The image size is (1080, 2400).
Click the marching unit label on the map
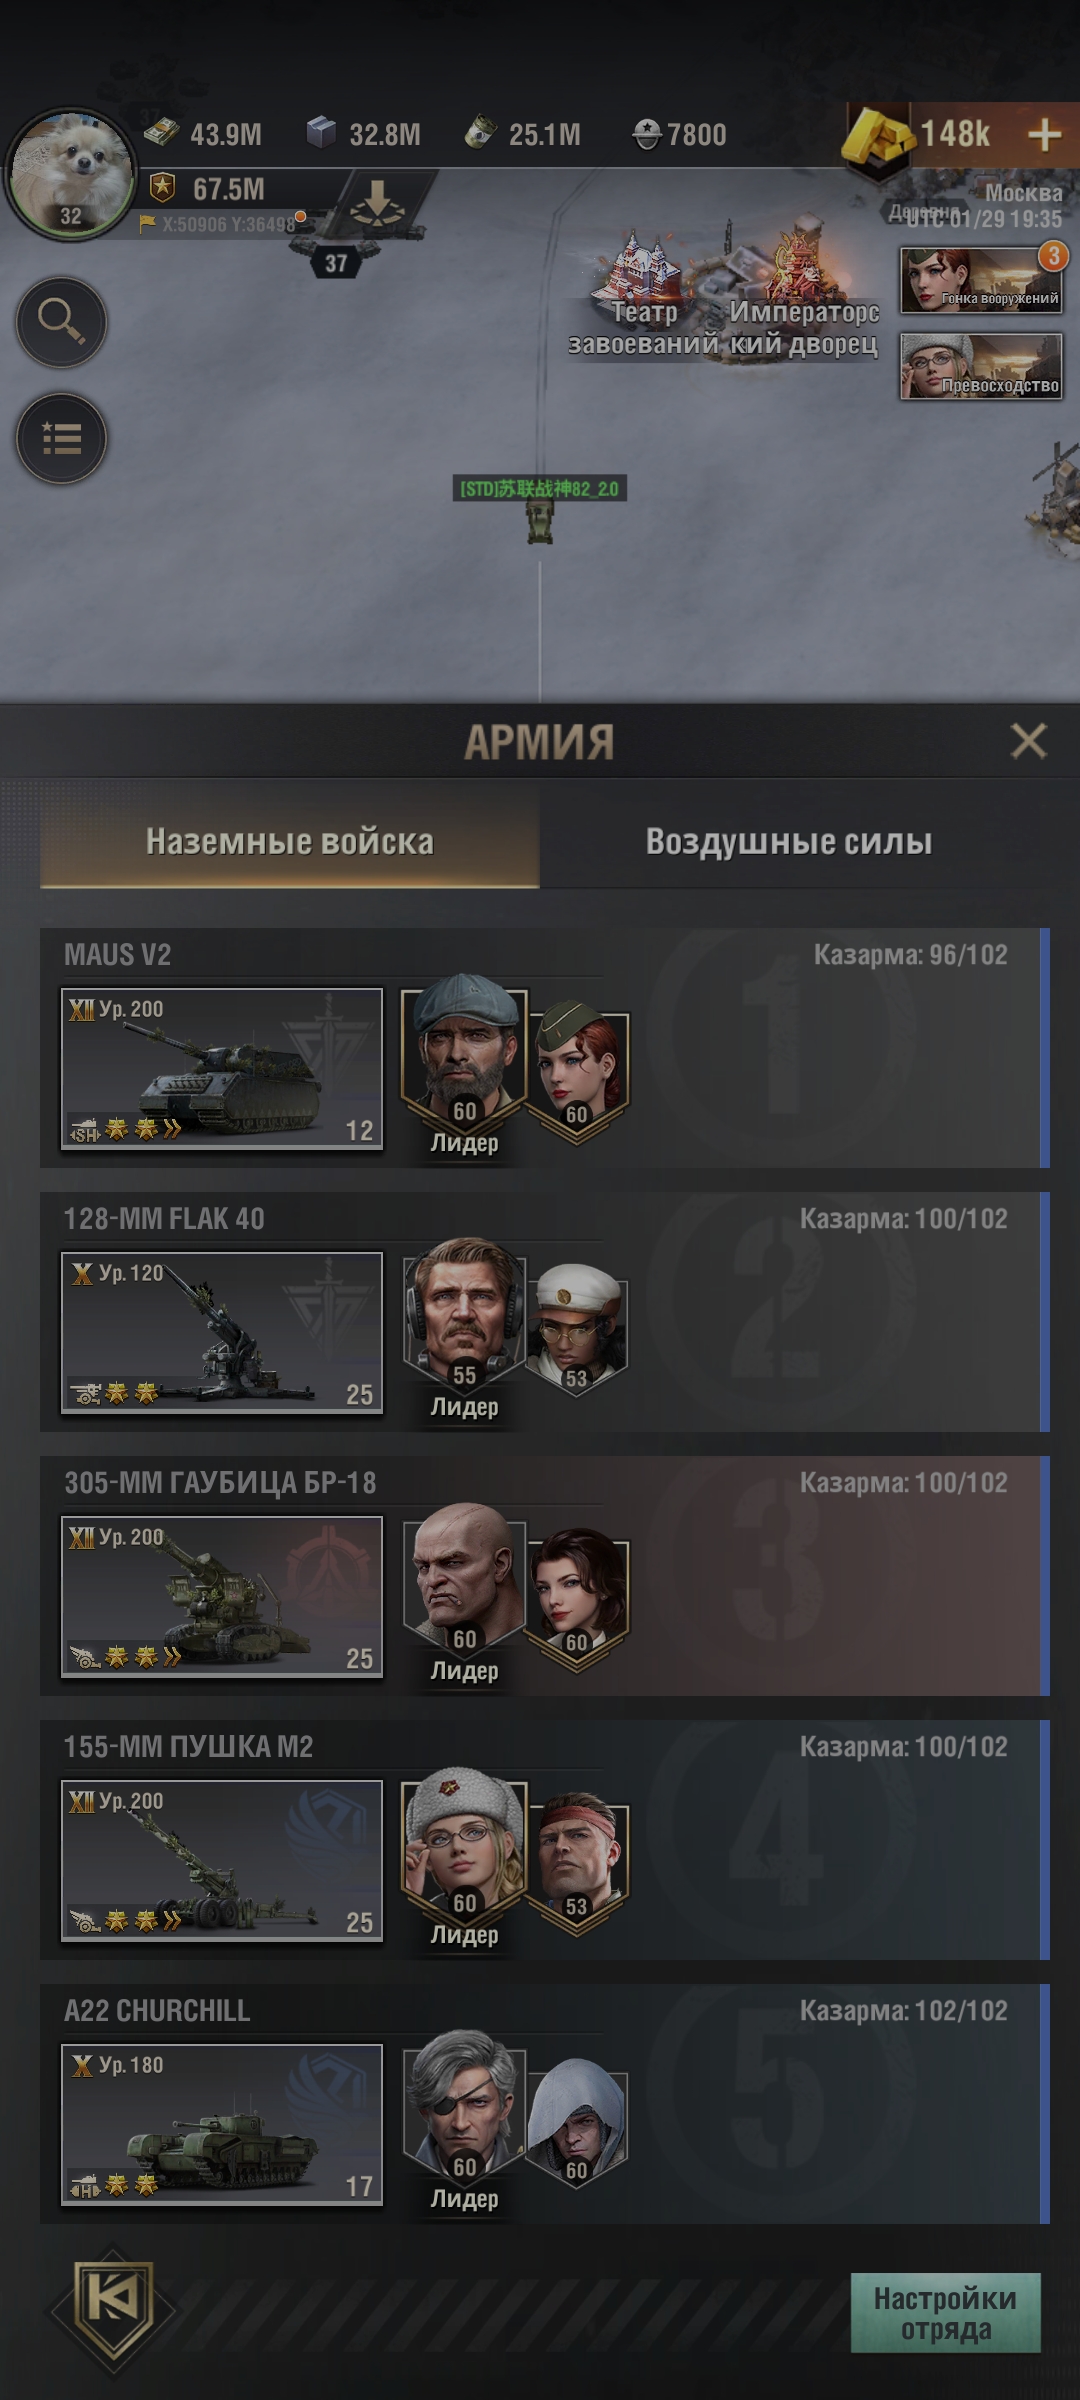point(540,488)
